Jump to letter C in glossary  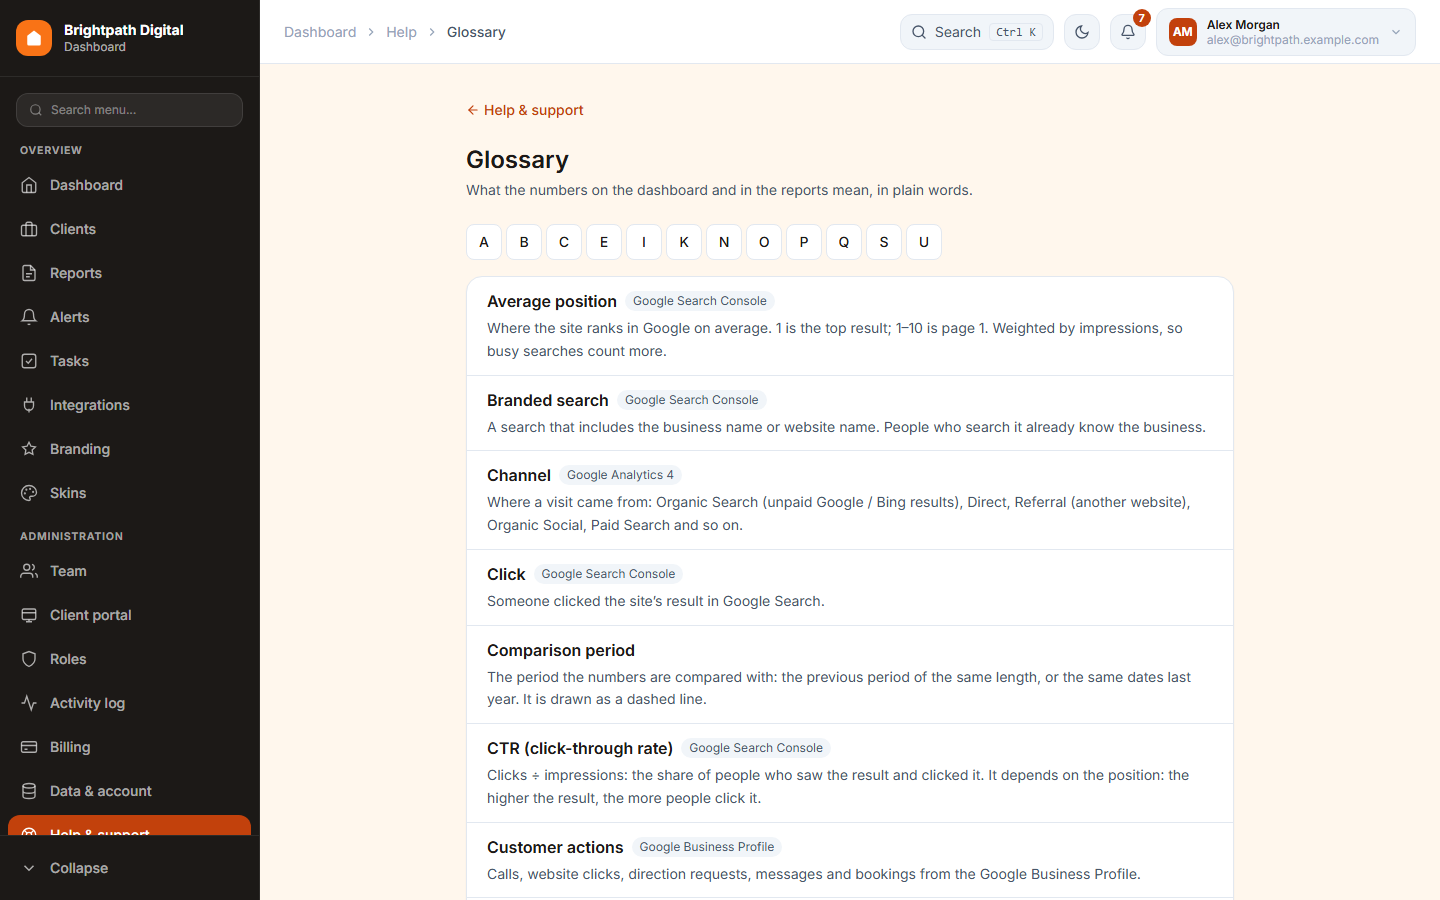[564, 242]
